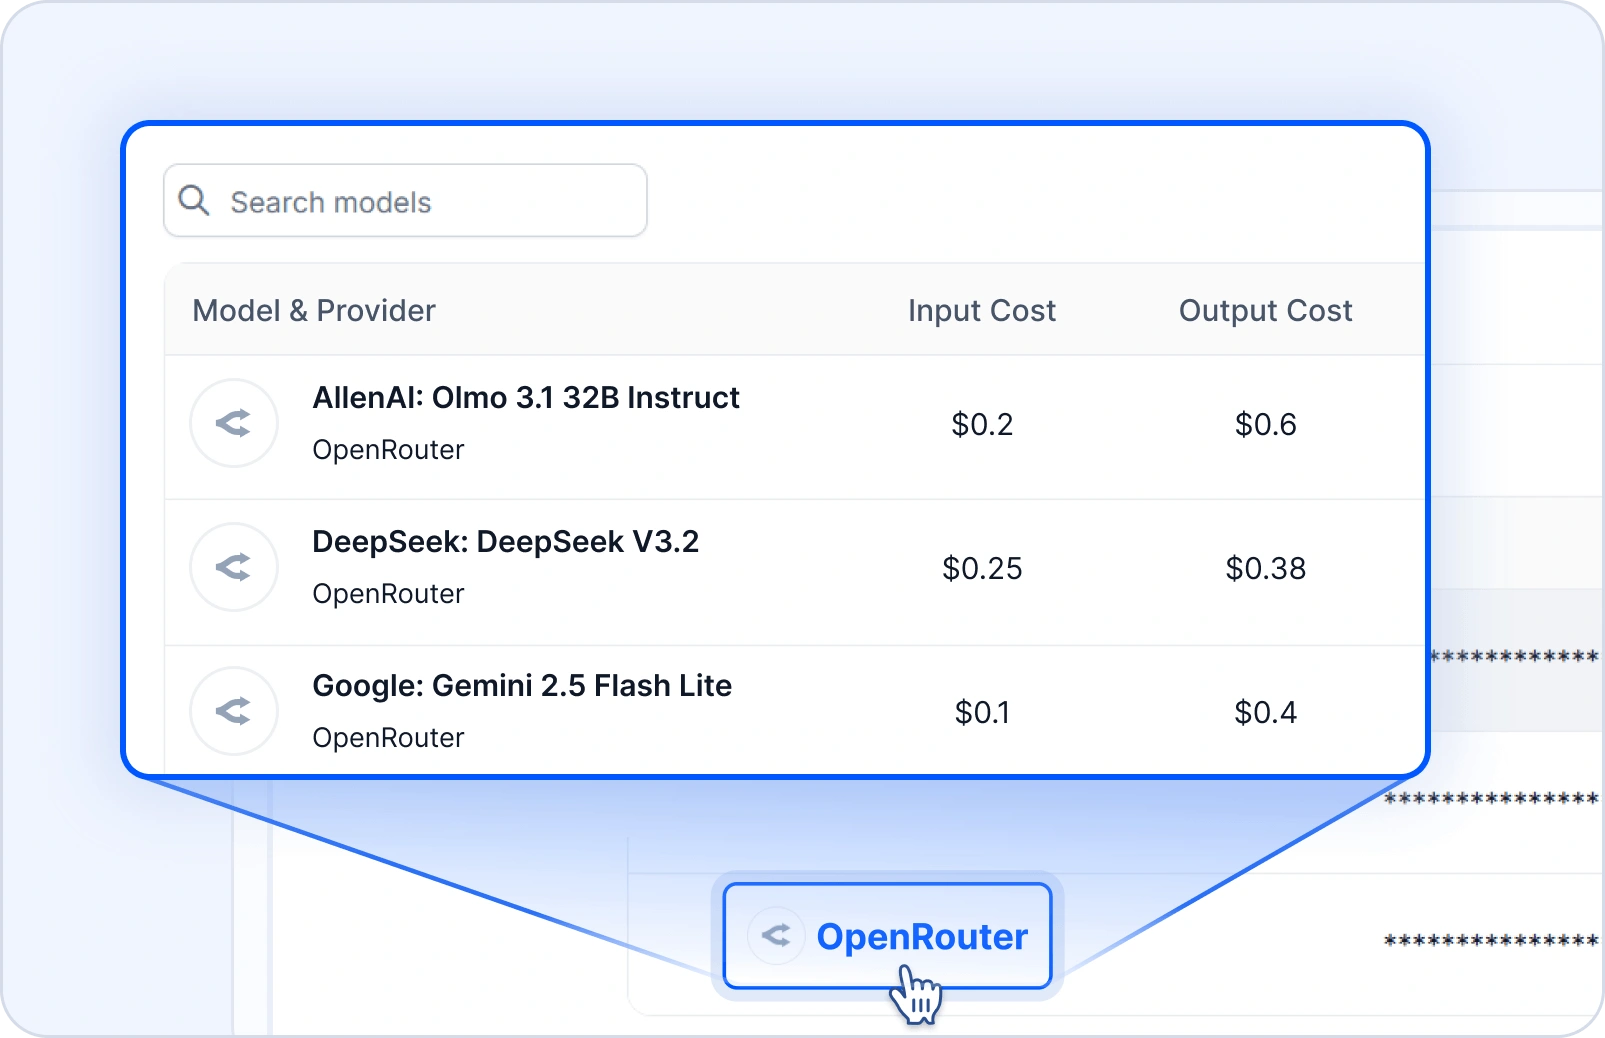Select the routing icon beside AllenAI Olmo 3.1
This screenshot has width=1605, height=1038.
click(233, 423)
